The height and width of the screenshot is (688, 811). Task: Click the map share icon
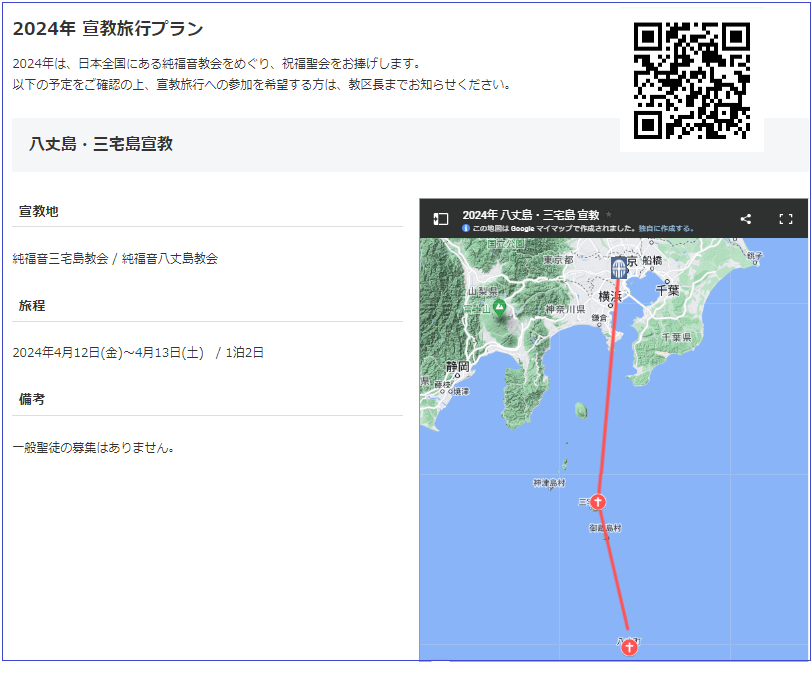coord(746,219)
